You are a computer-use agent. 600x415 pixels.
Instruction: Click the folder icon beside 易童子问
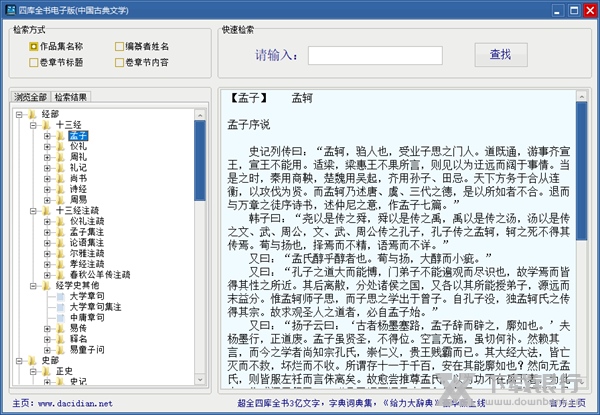tap(60, 350)
